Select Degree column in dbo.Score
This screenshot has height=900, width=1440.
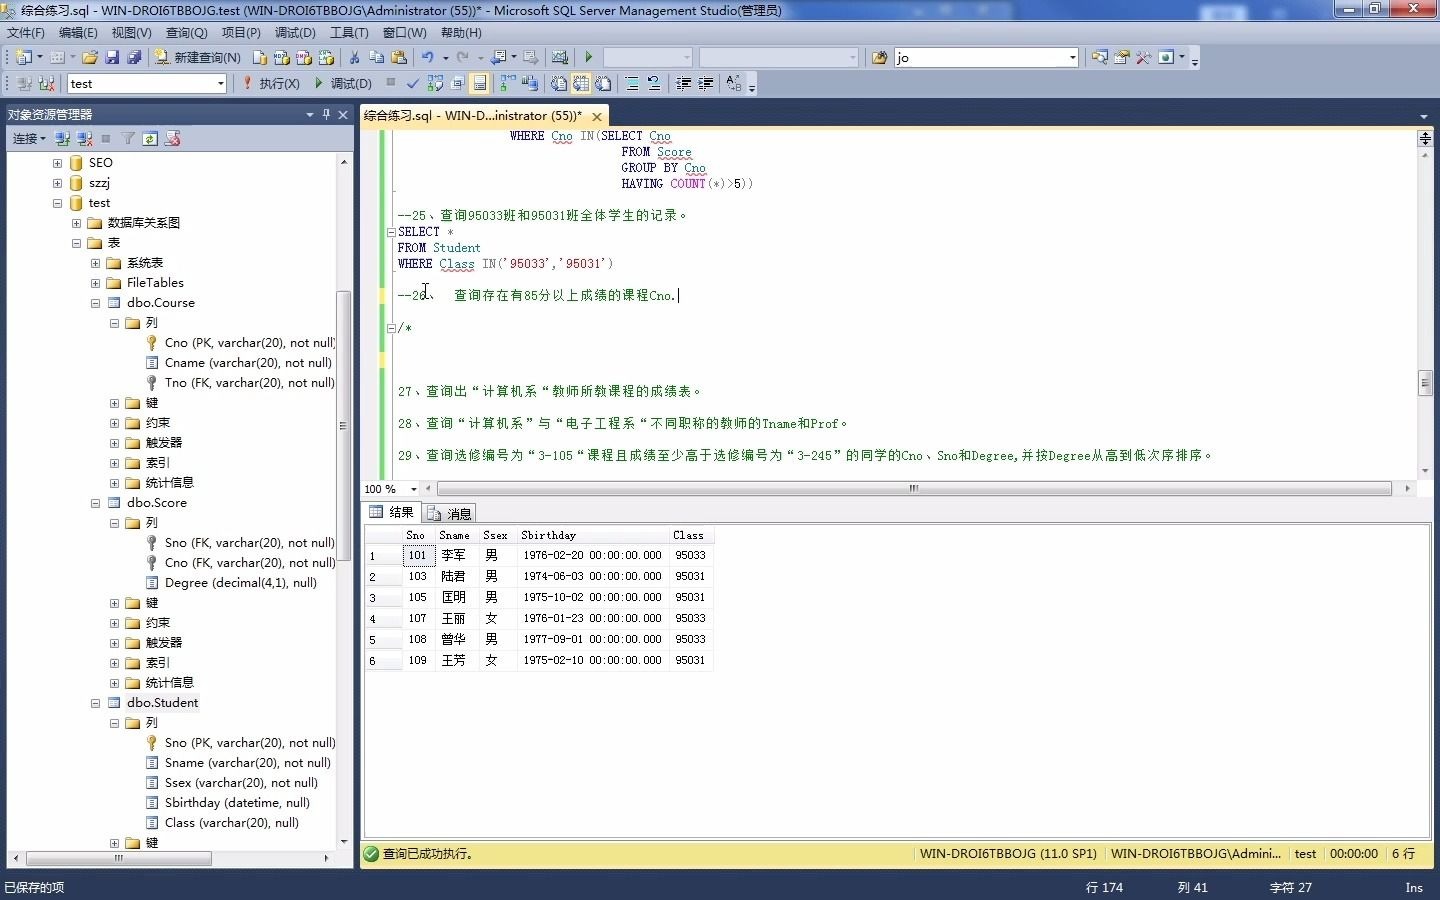tap(241, 583)
